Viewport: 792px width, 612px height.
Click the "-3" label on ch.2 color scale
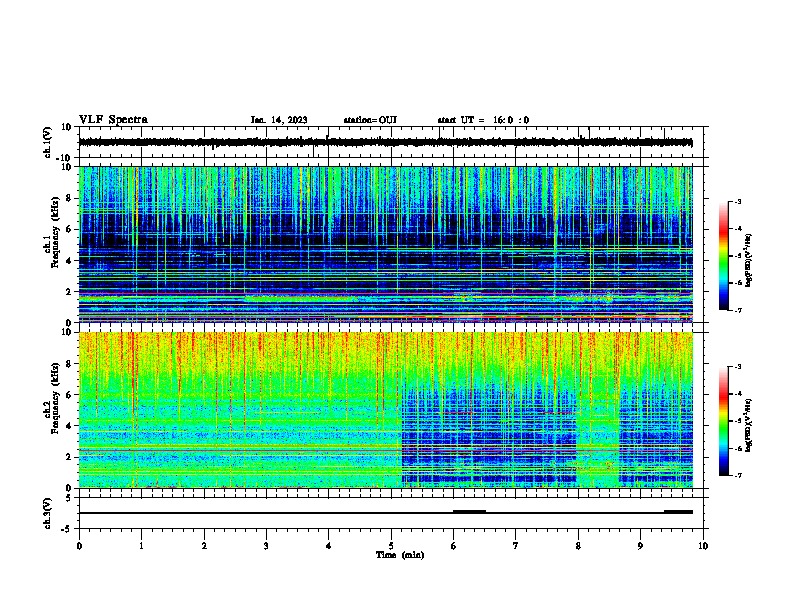click(737, 367)
